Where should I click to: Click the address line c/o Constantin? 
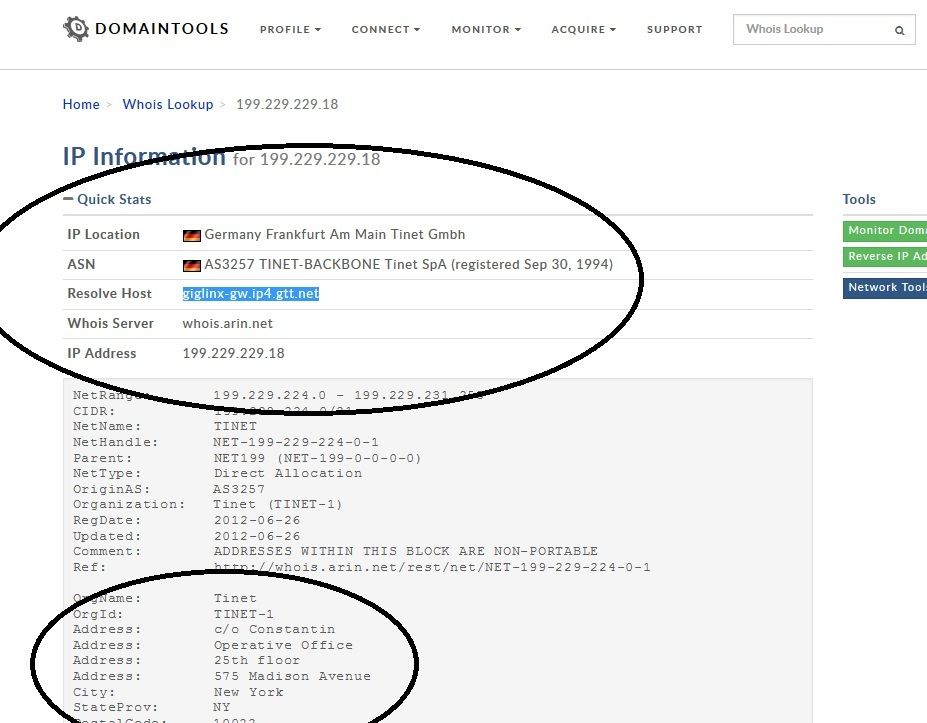[274, 630]
